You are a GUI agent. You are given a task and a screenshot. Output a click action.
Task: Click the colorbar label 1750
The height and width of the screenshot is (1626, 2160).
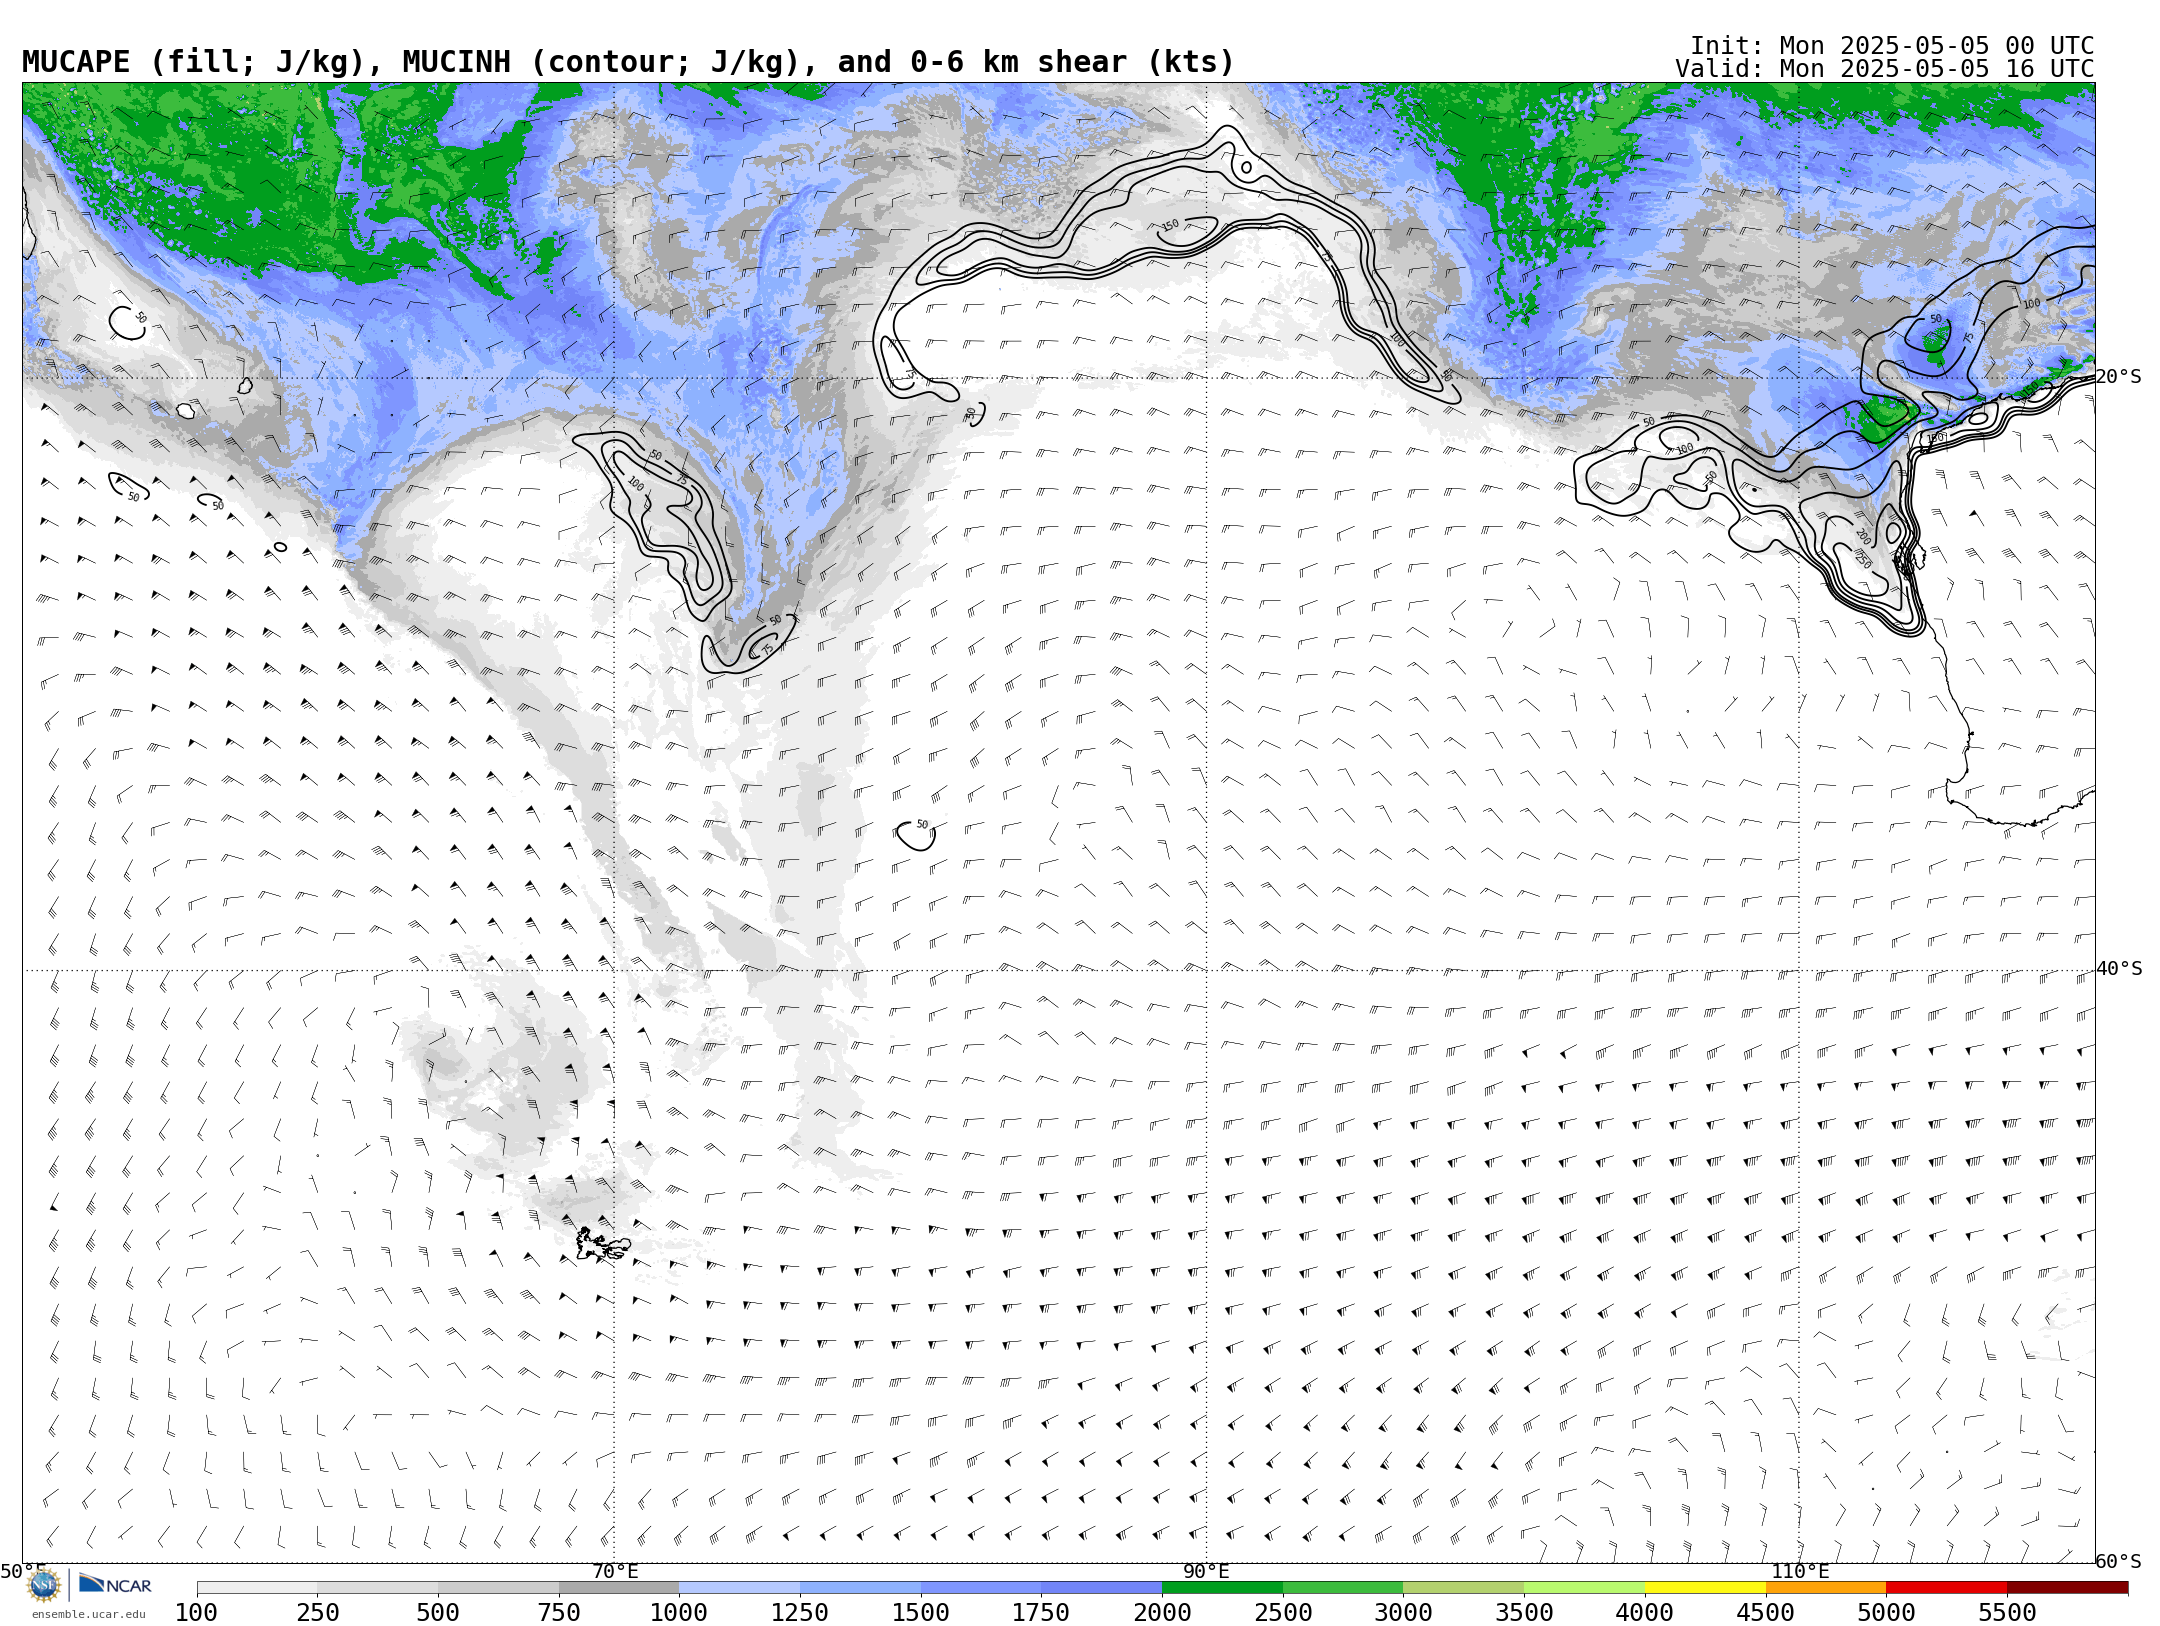(1041, 1613)
